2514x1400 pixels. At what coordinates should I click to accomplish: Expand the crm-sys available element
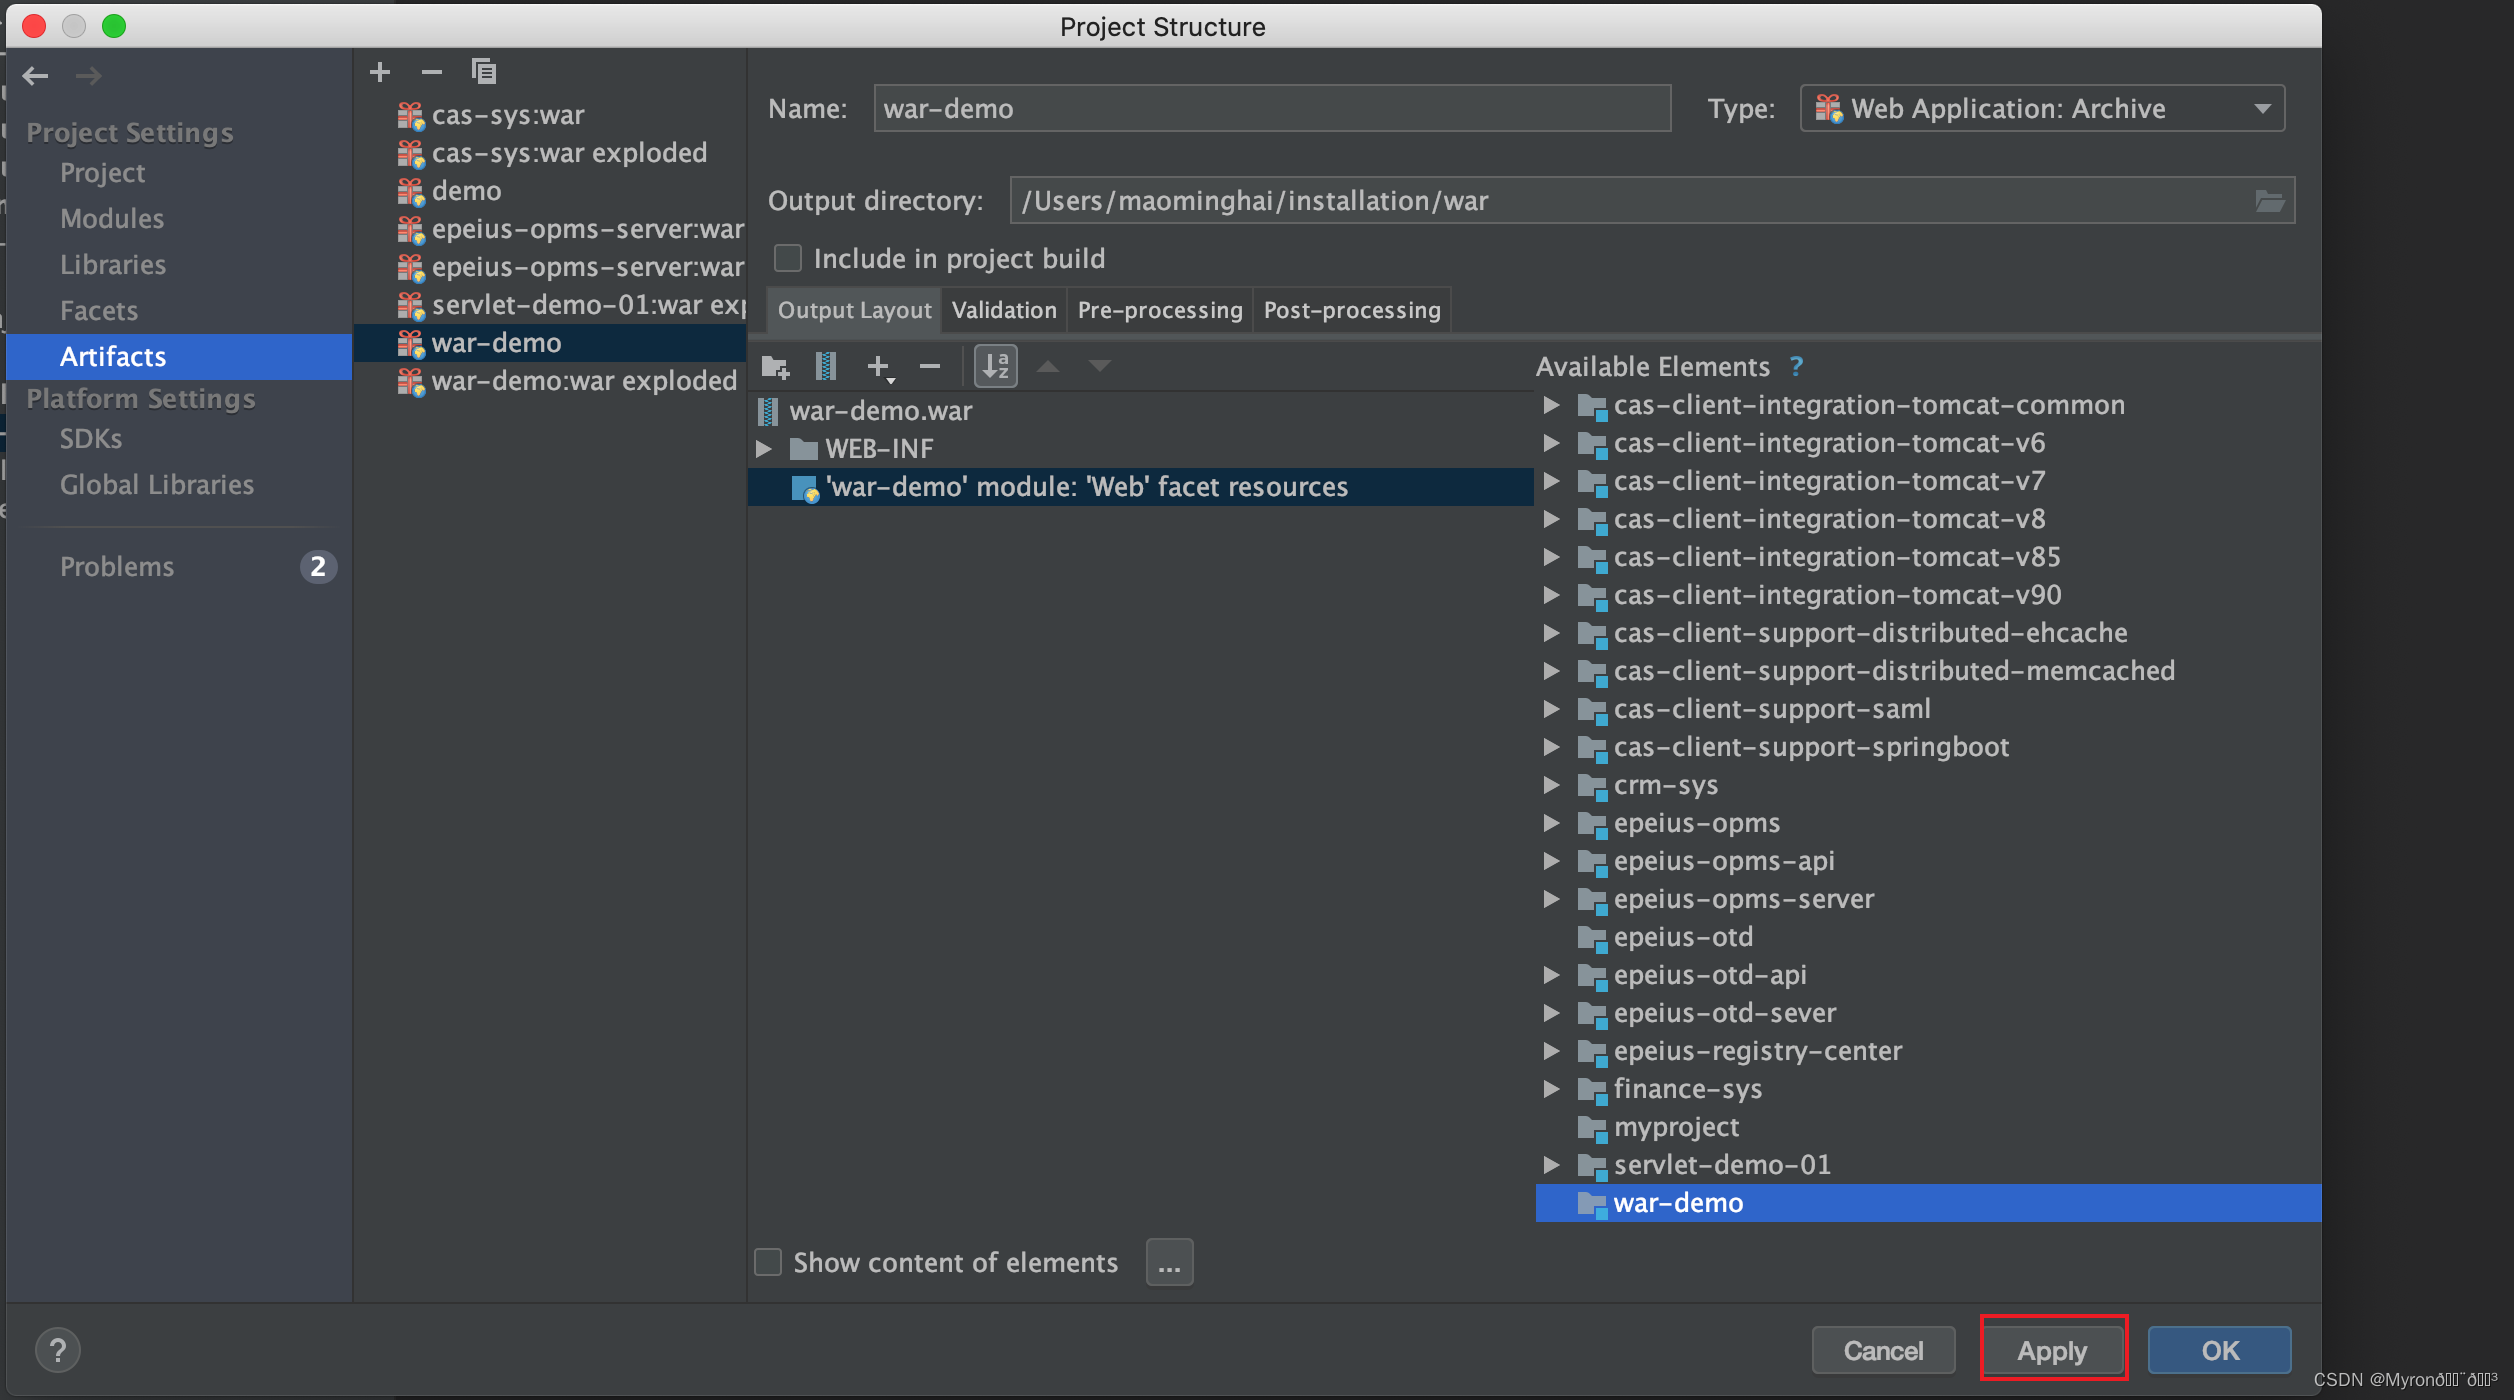tap(1551, 785)
